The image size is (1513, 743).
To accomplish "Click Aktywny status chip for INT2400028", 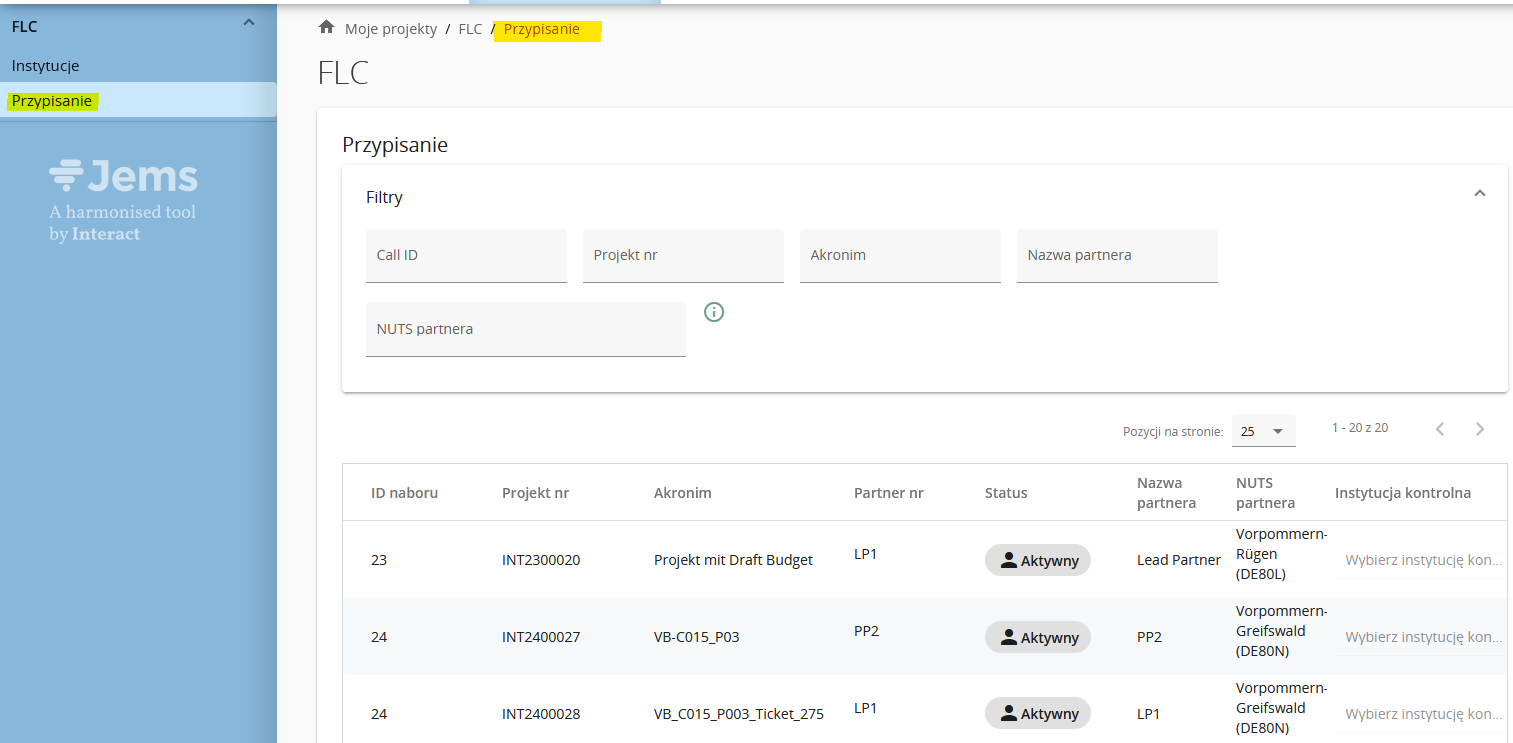I will (x=1037, y=713).
